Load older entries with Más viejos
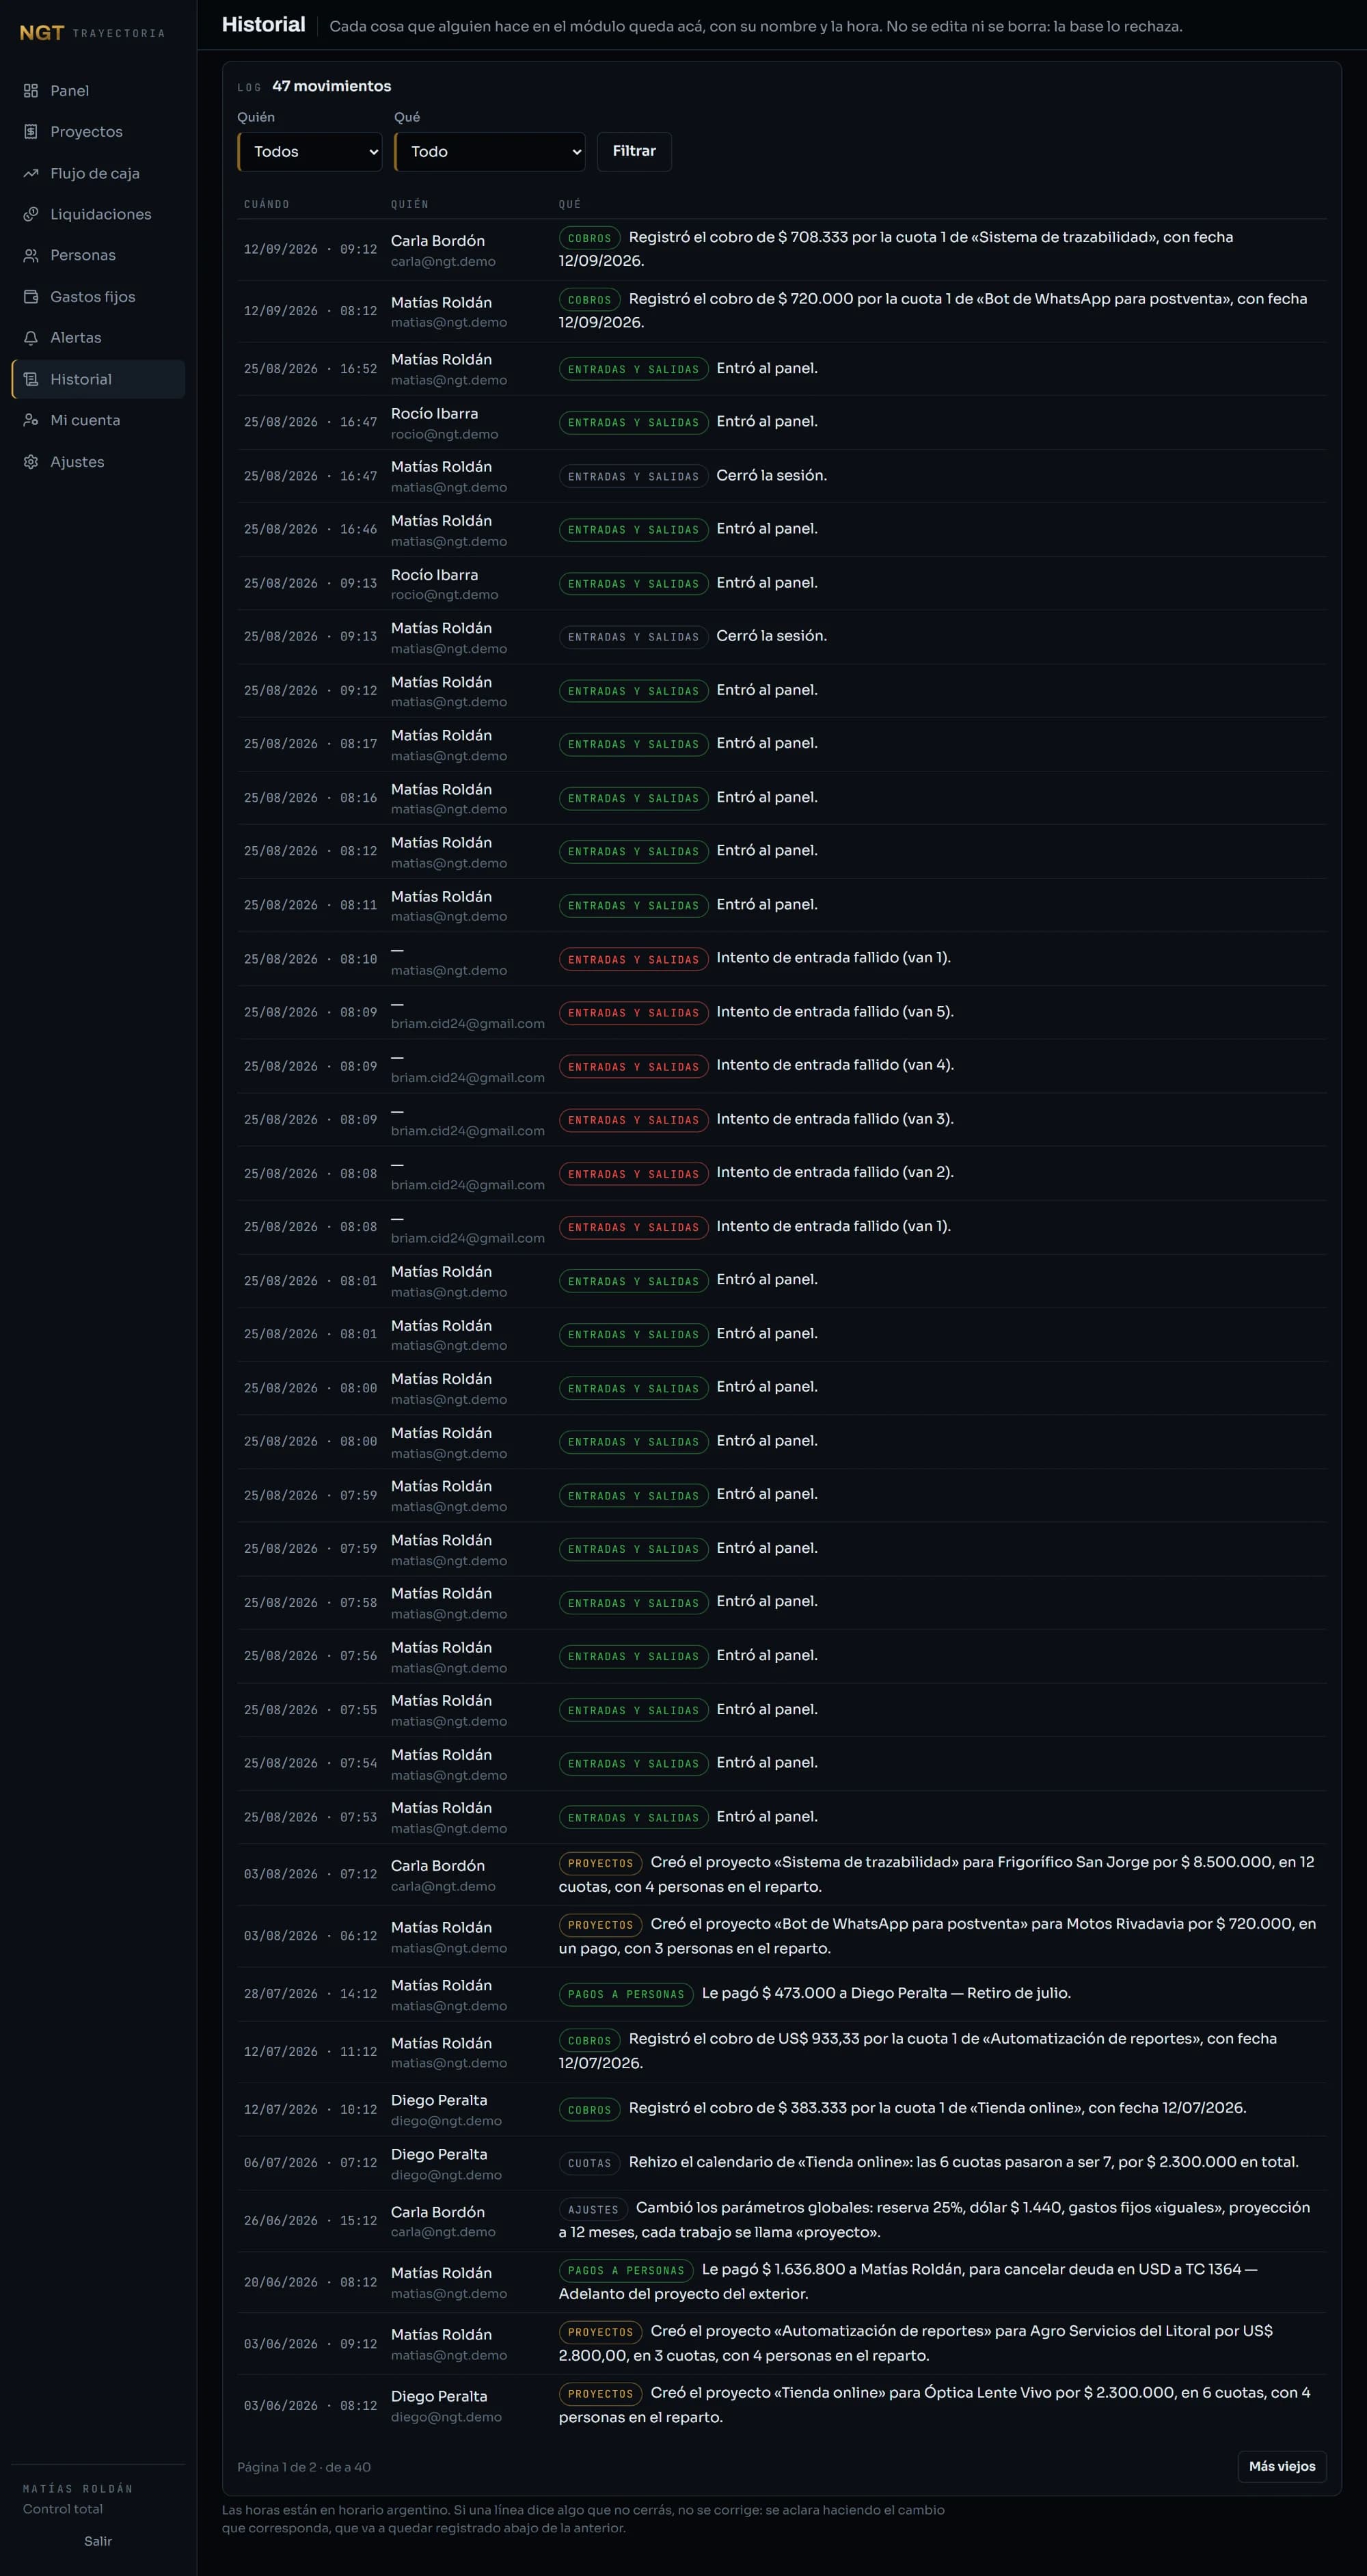This screenshot has width=1367, height=2576. click(x=1282, y=2466)
